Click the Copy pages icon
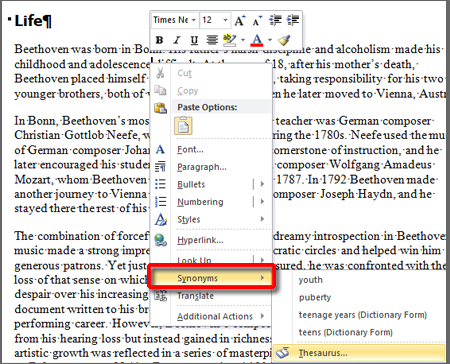Screen dimensions: 450x364 [160, 90]
